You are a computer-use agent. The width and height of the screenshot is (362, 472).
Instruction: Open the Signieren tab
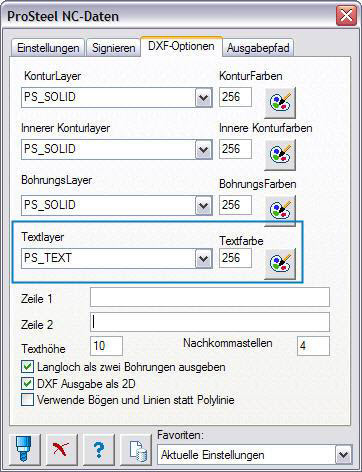(x=113, y=48)
